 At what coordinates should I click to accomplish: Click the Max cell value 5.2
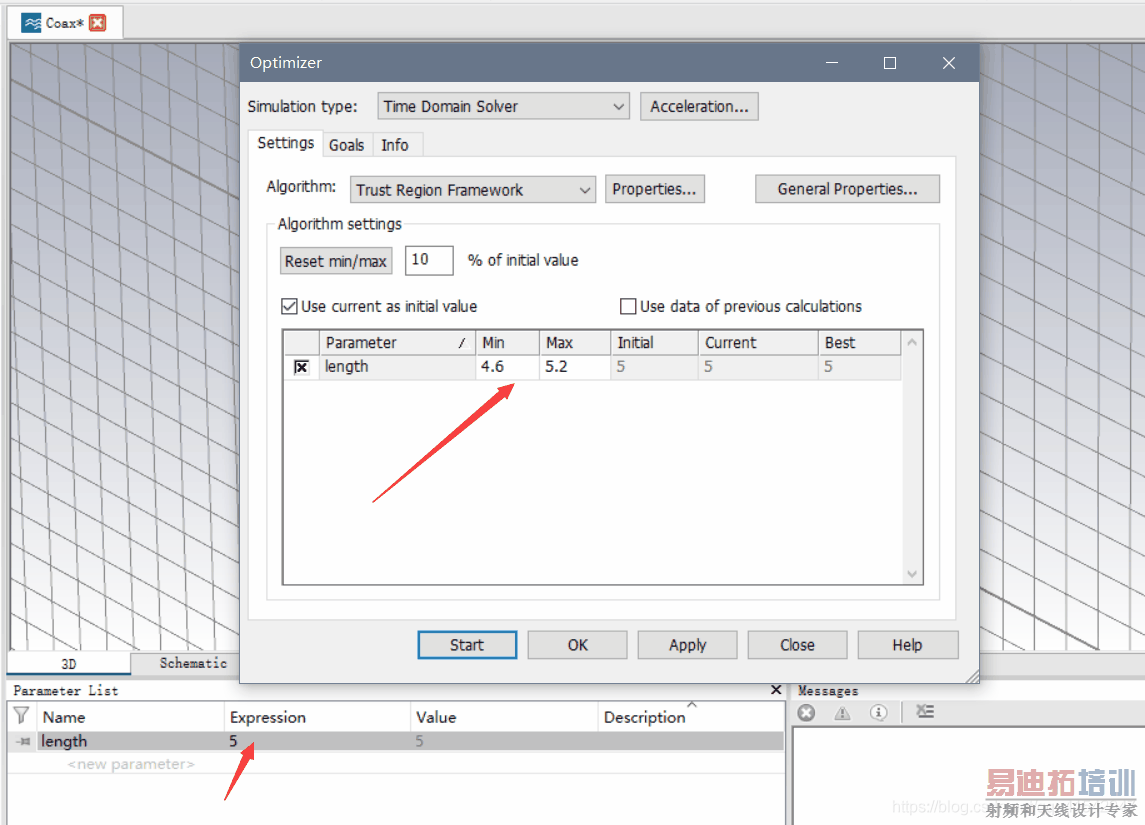pos(574,367)
